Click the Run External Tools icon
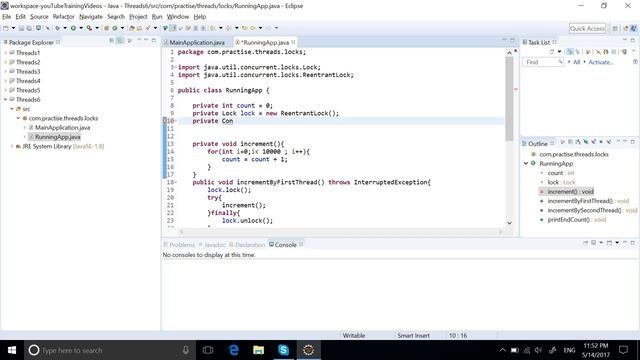The height and width of the screenshot is (360, 640). [x=89, y=28]
